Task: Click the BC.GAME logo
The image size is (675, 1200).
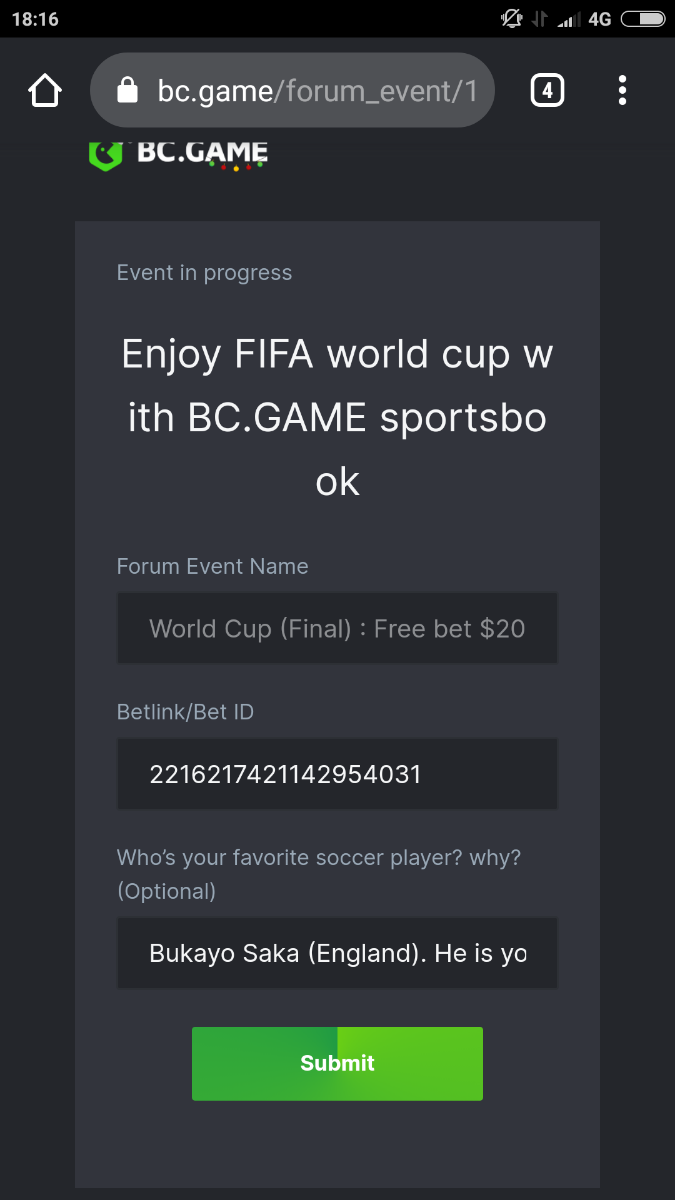Action: (x=178, y=154)
